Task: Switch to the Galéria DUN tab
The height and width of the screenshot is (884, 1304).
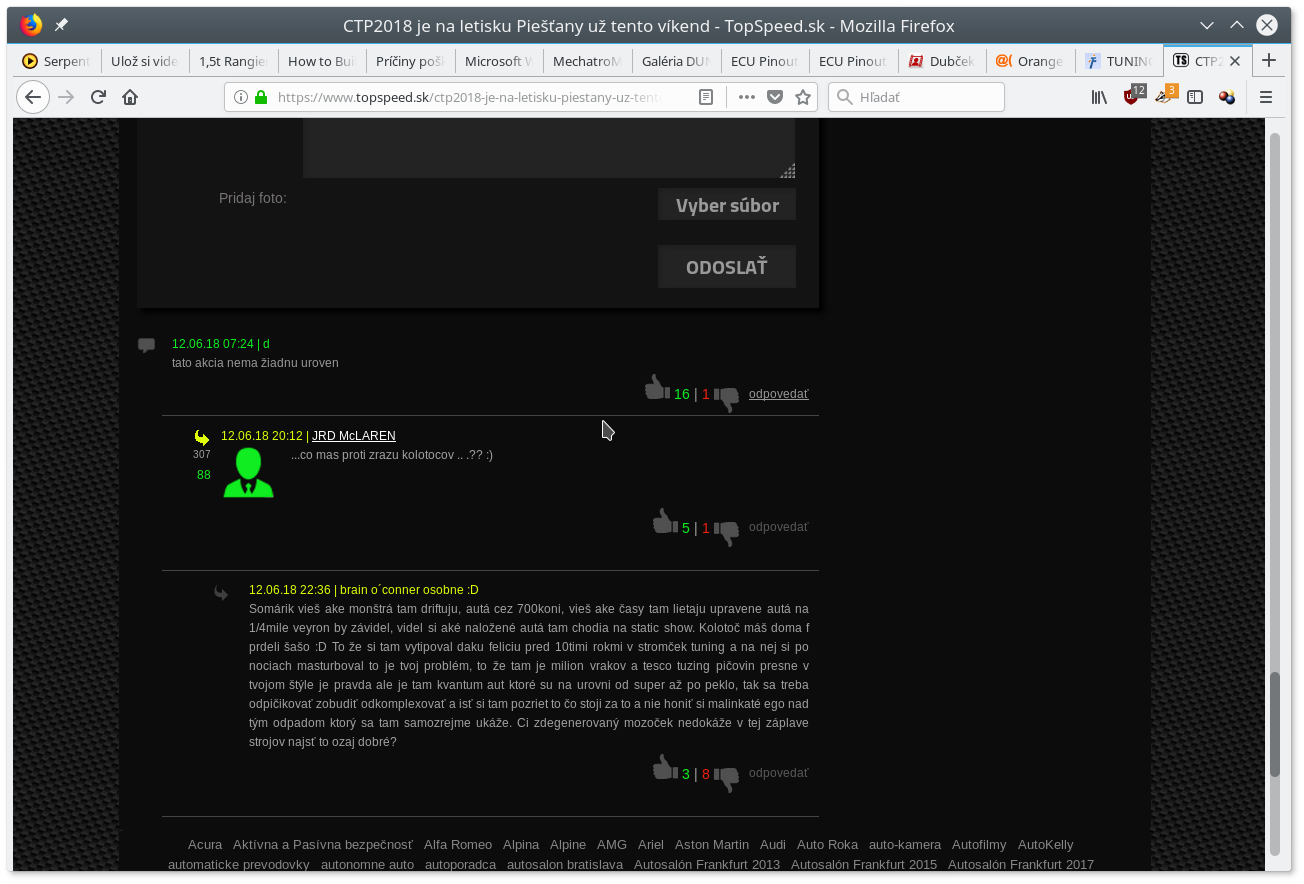Action: [x=676, y=61]
